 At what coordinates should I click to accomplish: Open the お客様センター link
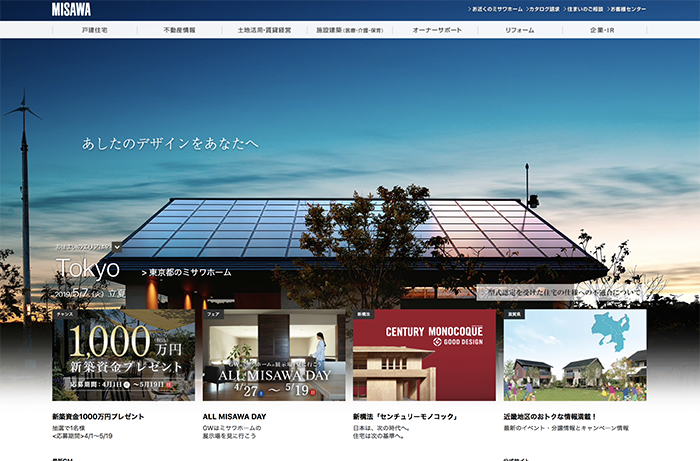tap(626, 9)
